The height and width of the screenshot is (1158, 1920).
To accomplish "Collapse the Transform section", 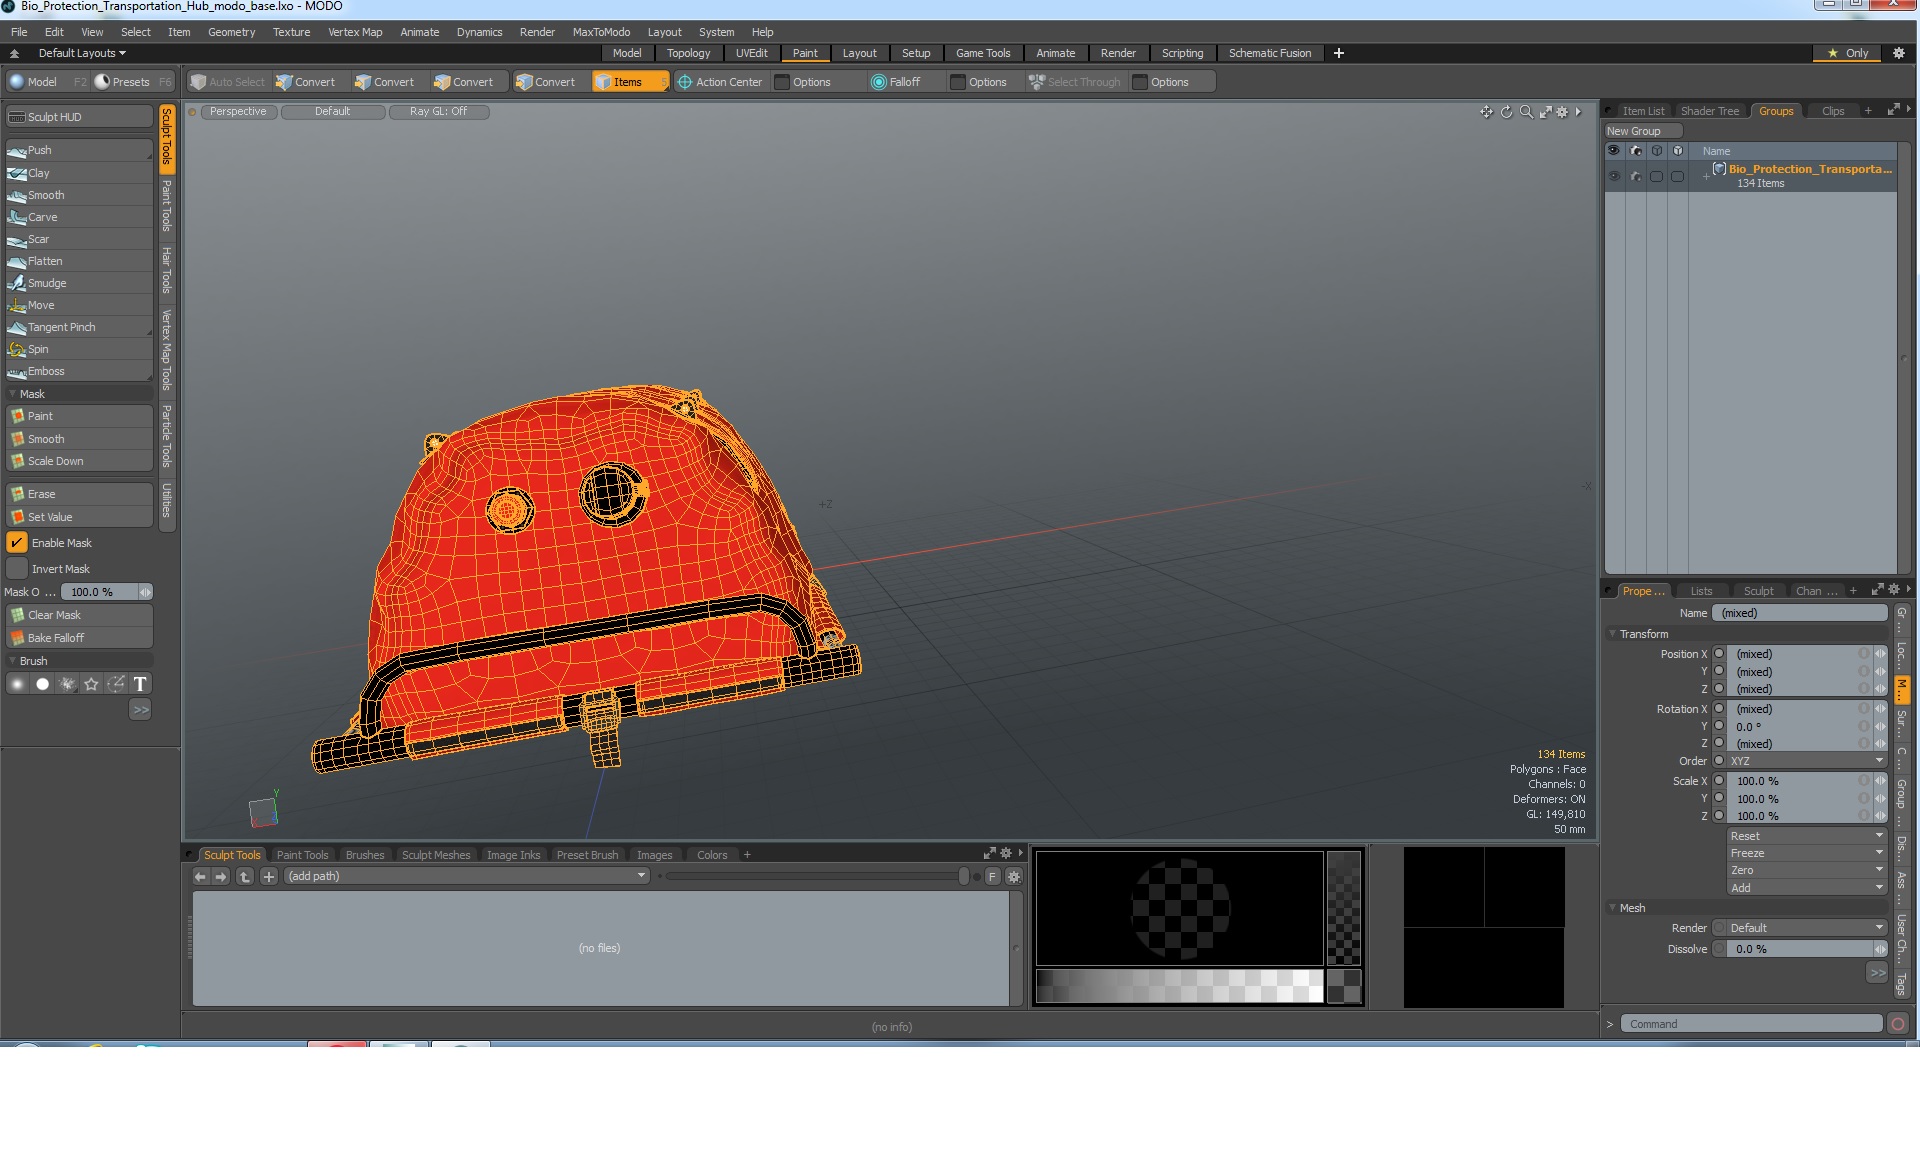I will [1612, 634].
